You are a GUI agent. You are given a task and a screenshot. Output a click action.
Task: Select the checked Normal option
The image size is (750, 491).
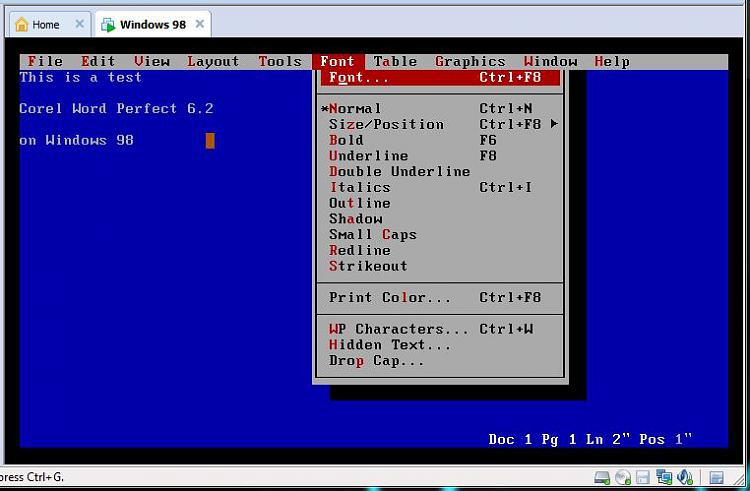tap(440, 109)
